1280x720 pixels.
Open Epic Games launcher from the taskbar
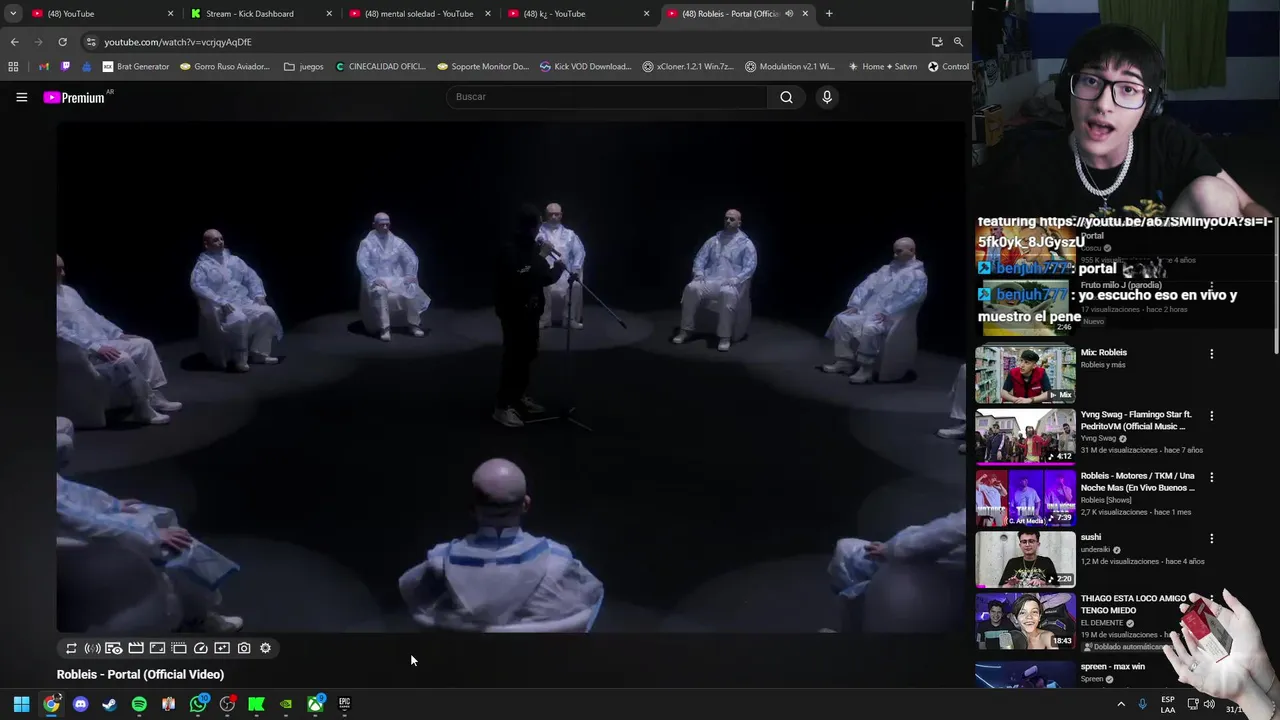coord(344,704)
